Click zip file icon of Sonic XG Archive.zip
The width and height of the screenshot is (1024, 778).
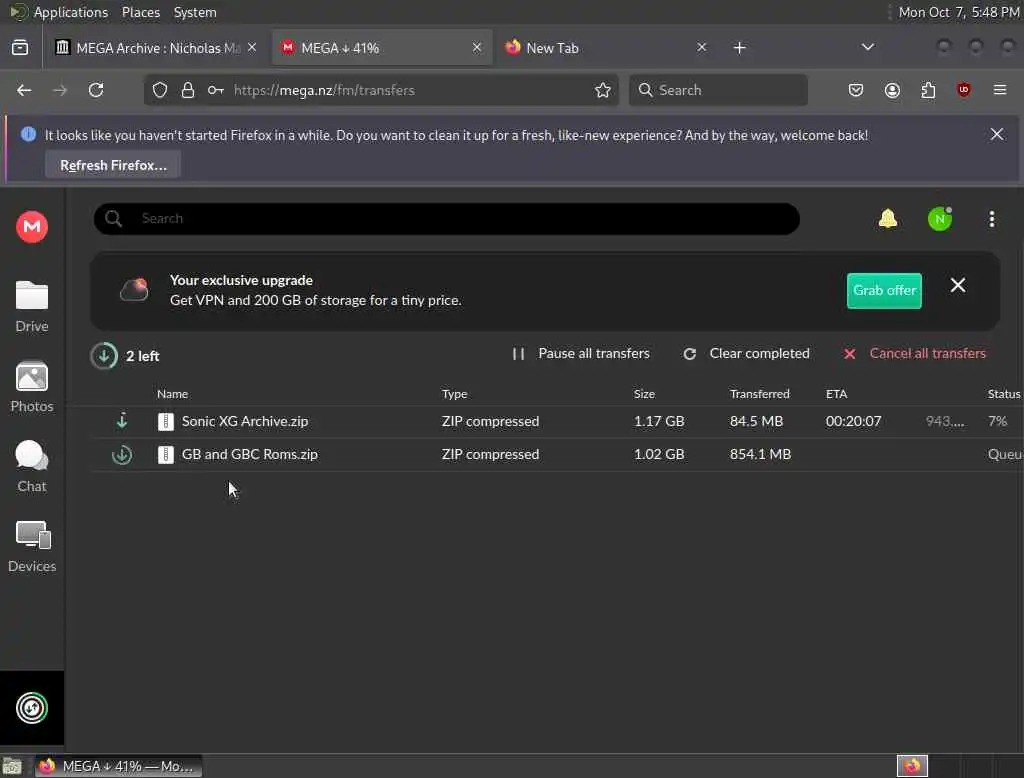(166, 421)
